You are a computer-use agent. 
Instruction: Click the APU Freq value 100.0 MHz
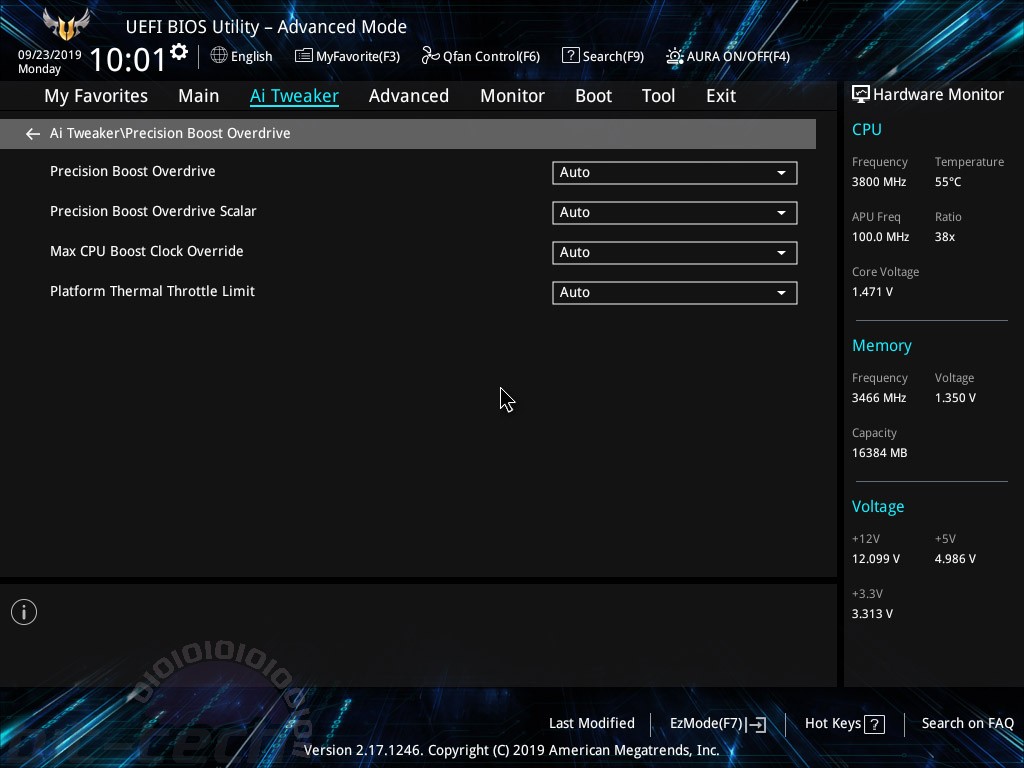coord(880,237)
